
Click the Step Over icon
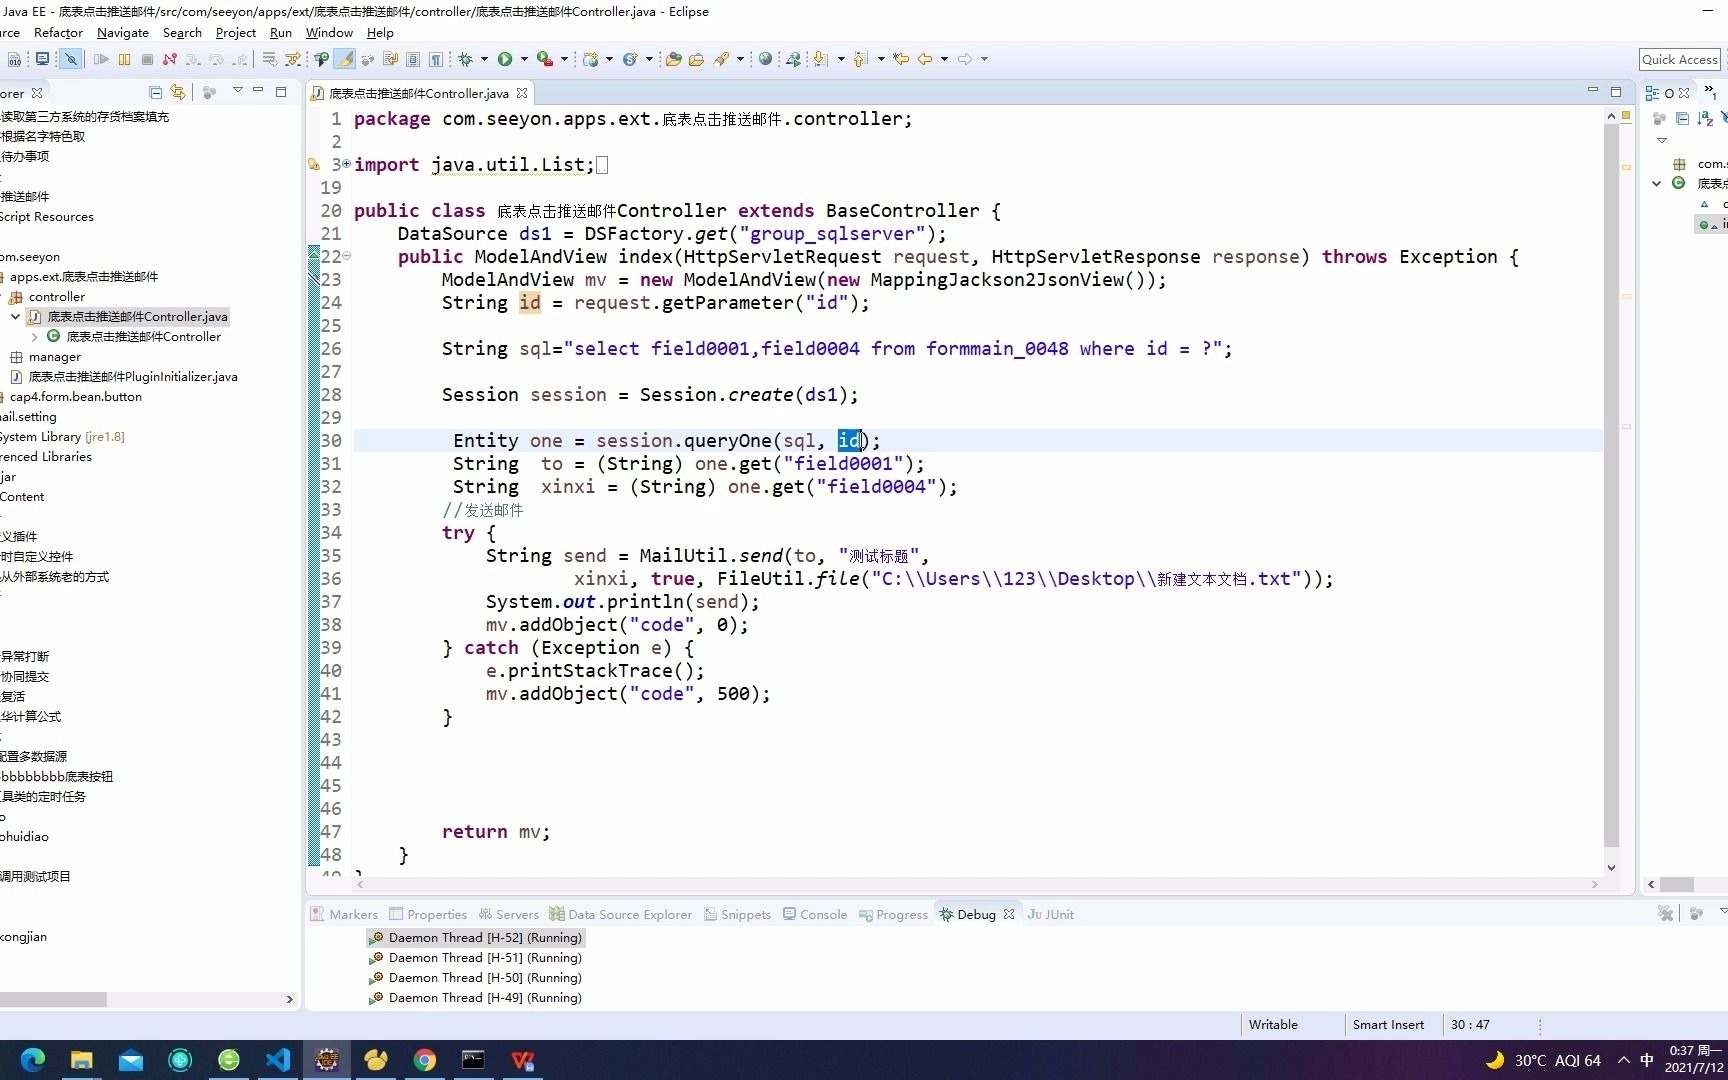[x=216, y=59]
